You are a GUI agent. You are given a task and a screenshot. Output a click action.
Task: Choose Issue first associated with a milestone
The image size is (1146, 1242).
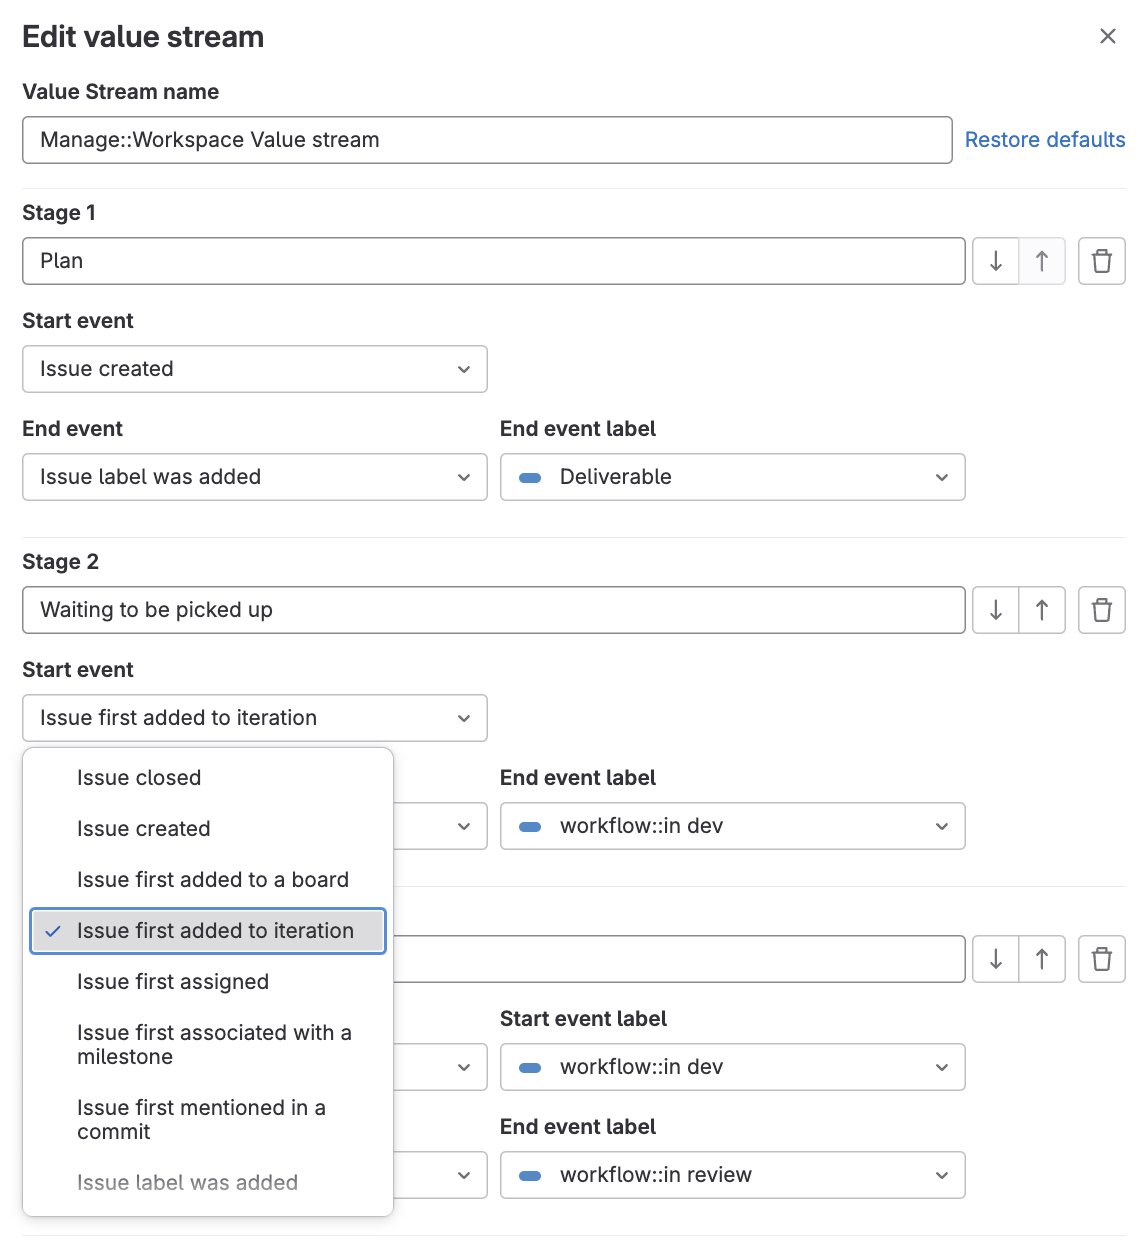(214, 1044)
